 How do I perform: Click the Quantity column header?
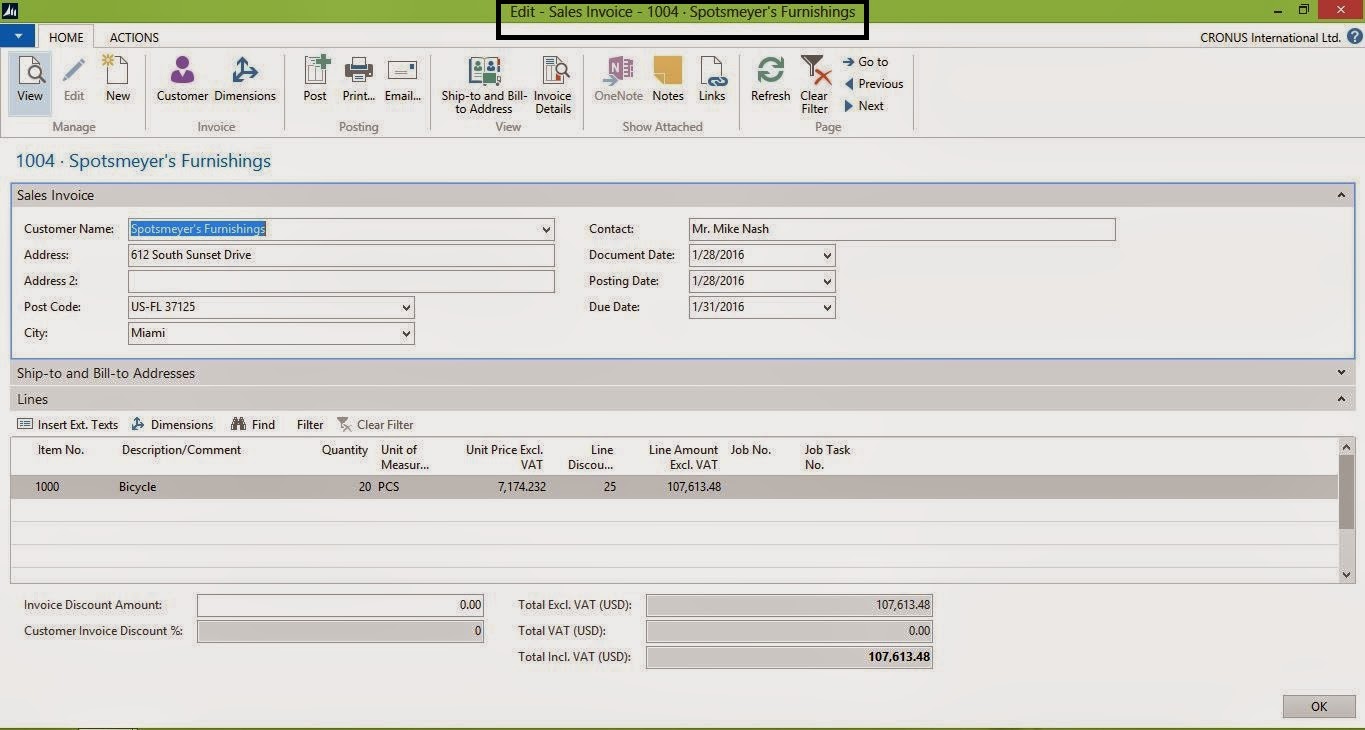pyautogui.click(x=345, y=450)
